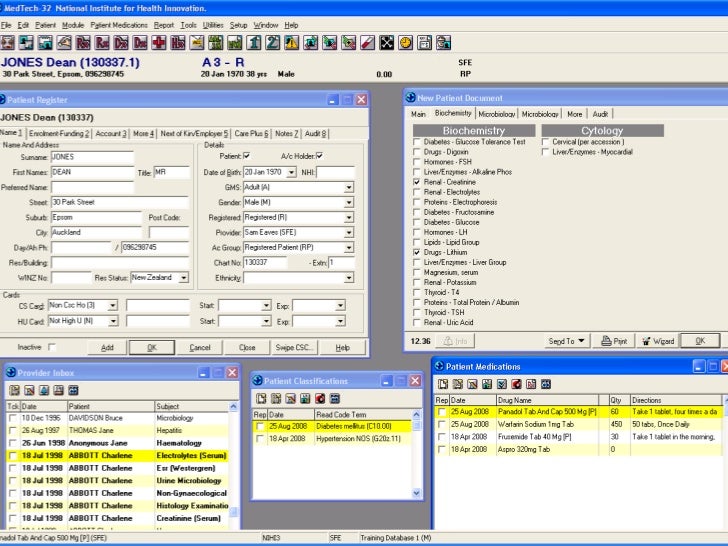The image size is (728, 546).
Task: Open the Gender dropdown
Action: tap(349, 202)
